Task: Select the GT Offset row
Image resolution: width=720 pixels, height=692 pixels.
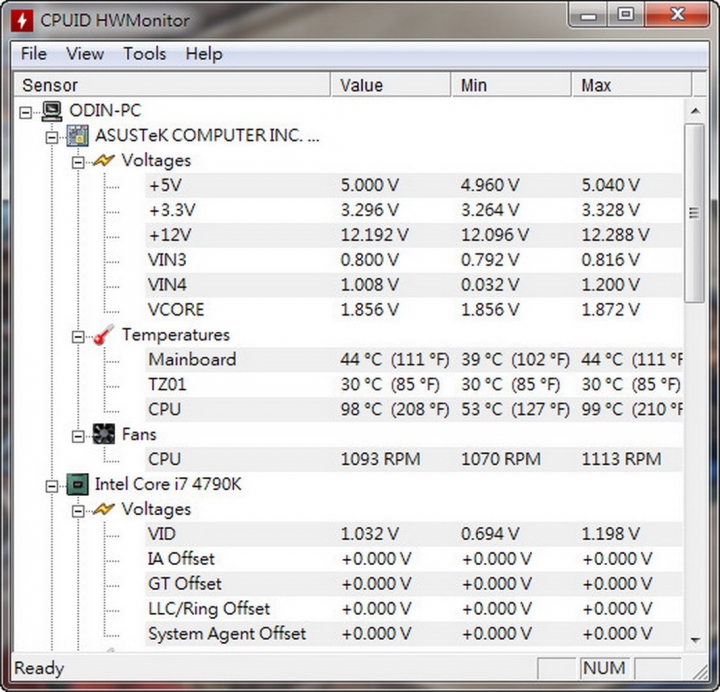Action: pos(414,584)
